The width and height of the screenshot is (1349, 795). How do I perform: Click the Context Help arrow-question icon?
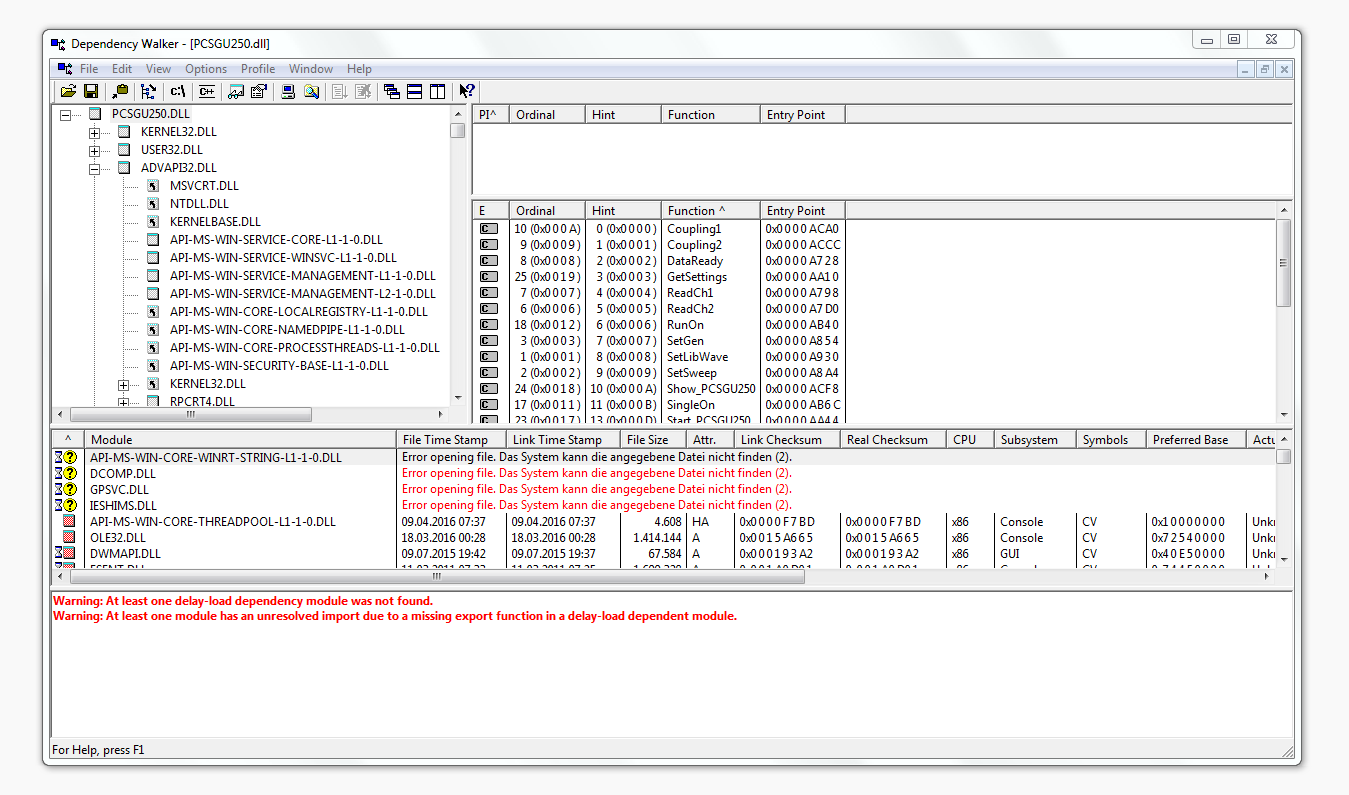tap(467, 91)
